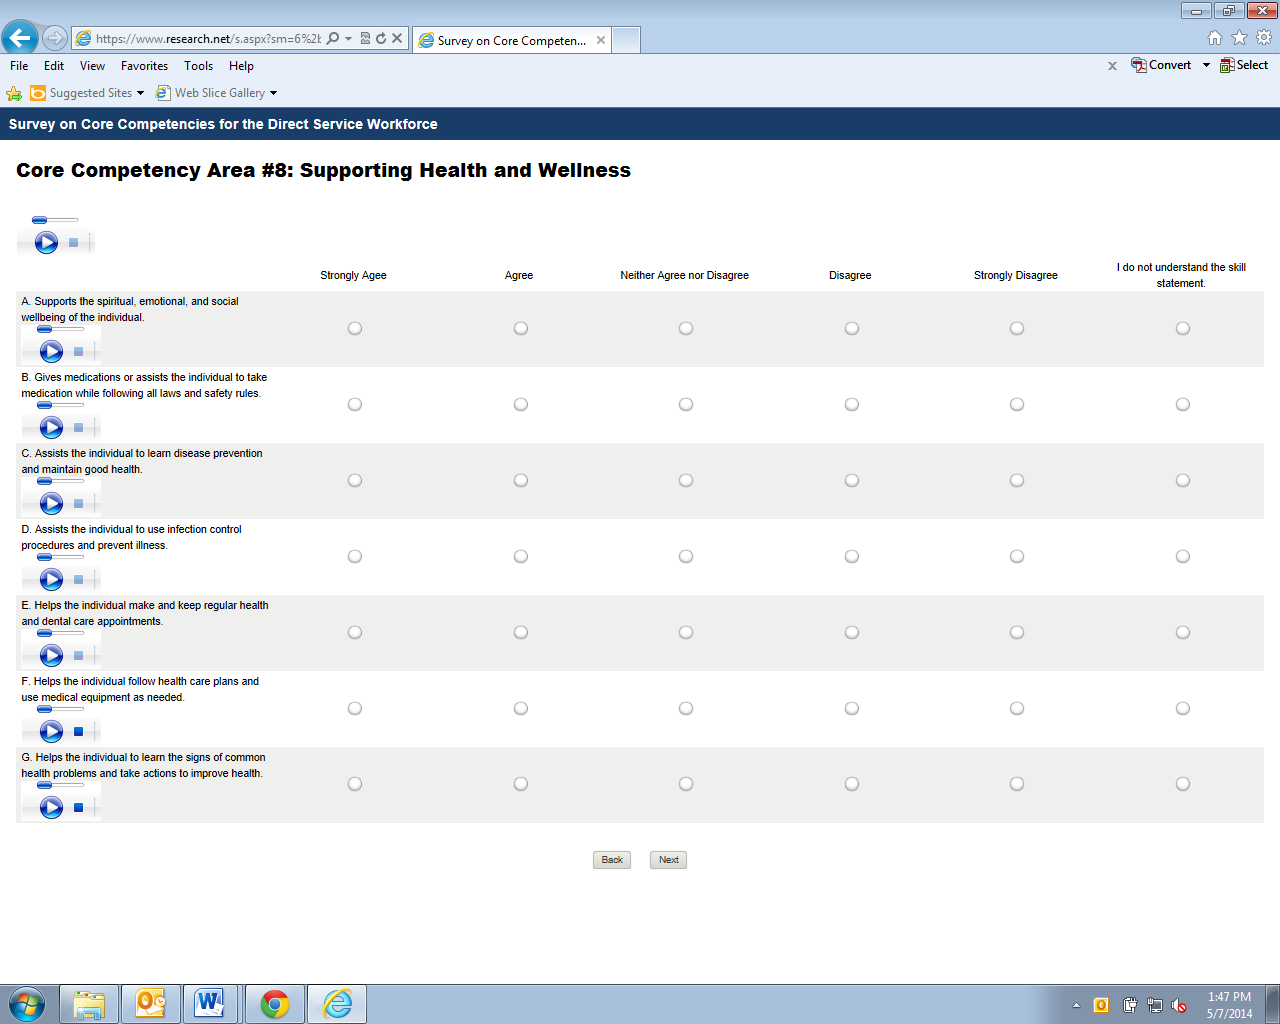This screenshot has width=1280, height=1024.
Task: Click the Next button
Action: click(x=668, y=860)
